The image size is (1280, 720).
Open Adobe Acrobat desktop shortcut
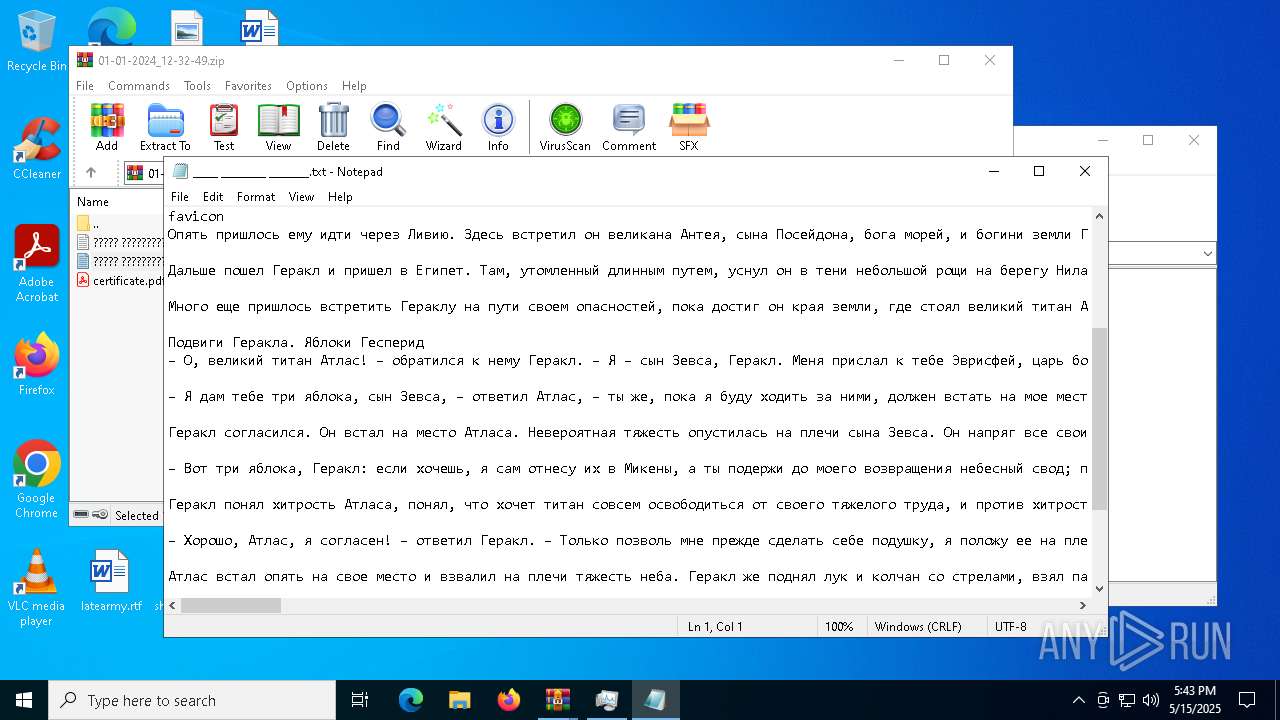[36, 264]
